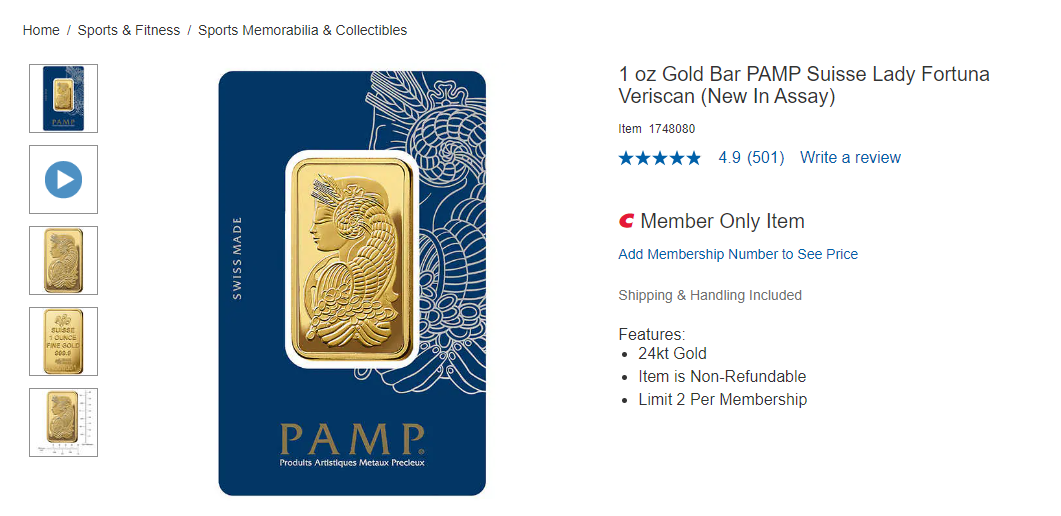Click the Limit 2 Per Membership feature
The width and height of the screenshot is (1061, 516).
(722, 400)
